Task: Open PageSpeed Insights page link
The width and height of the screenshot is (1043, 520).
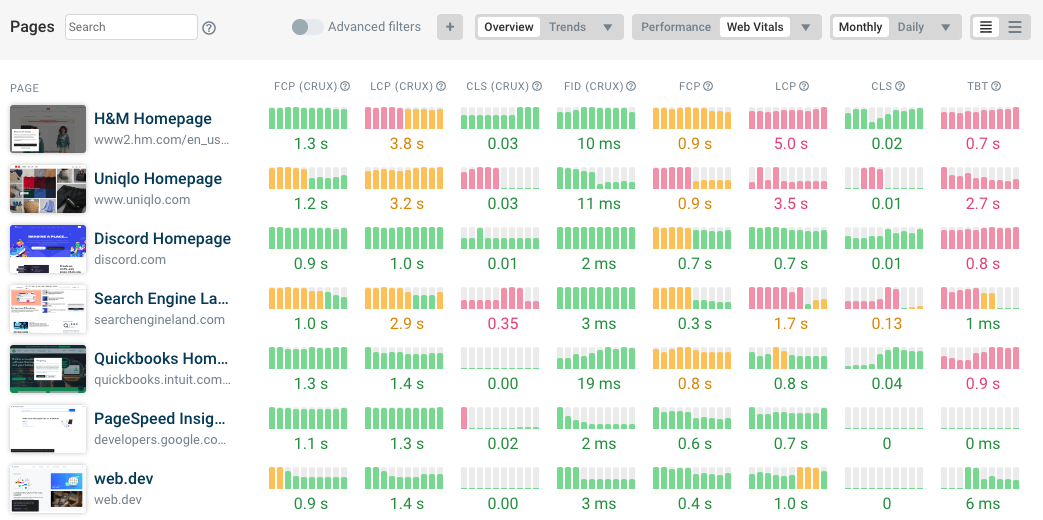Action: point(160,418)
